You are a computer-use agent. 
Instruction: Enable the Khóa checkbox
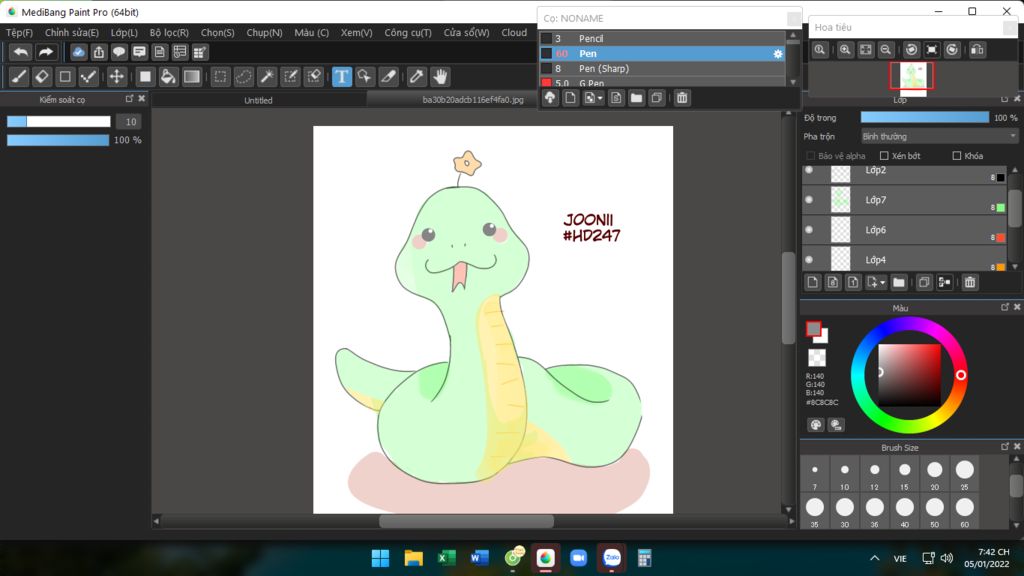click(957, 156)
